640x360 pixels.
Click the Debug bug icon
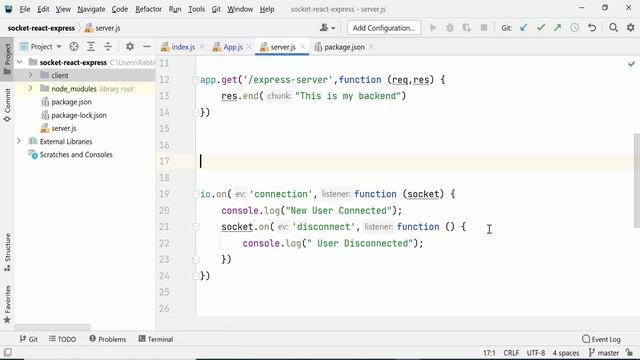click(450, 28)
